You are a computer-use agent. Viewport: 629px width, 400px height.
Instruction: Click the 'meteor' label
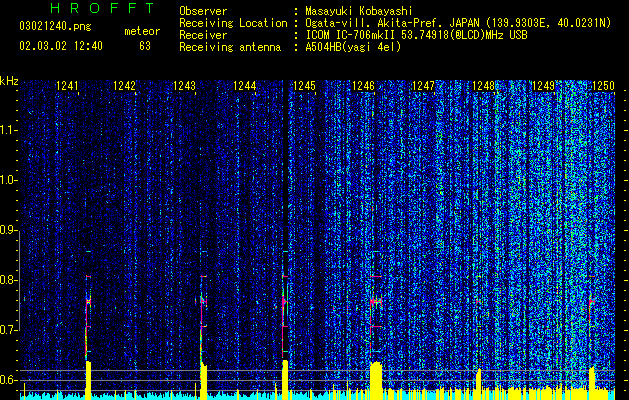coord(142,31)
